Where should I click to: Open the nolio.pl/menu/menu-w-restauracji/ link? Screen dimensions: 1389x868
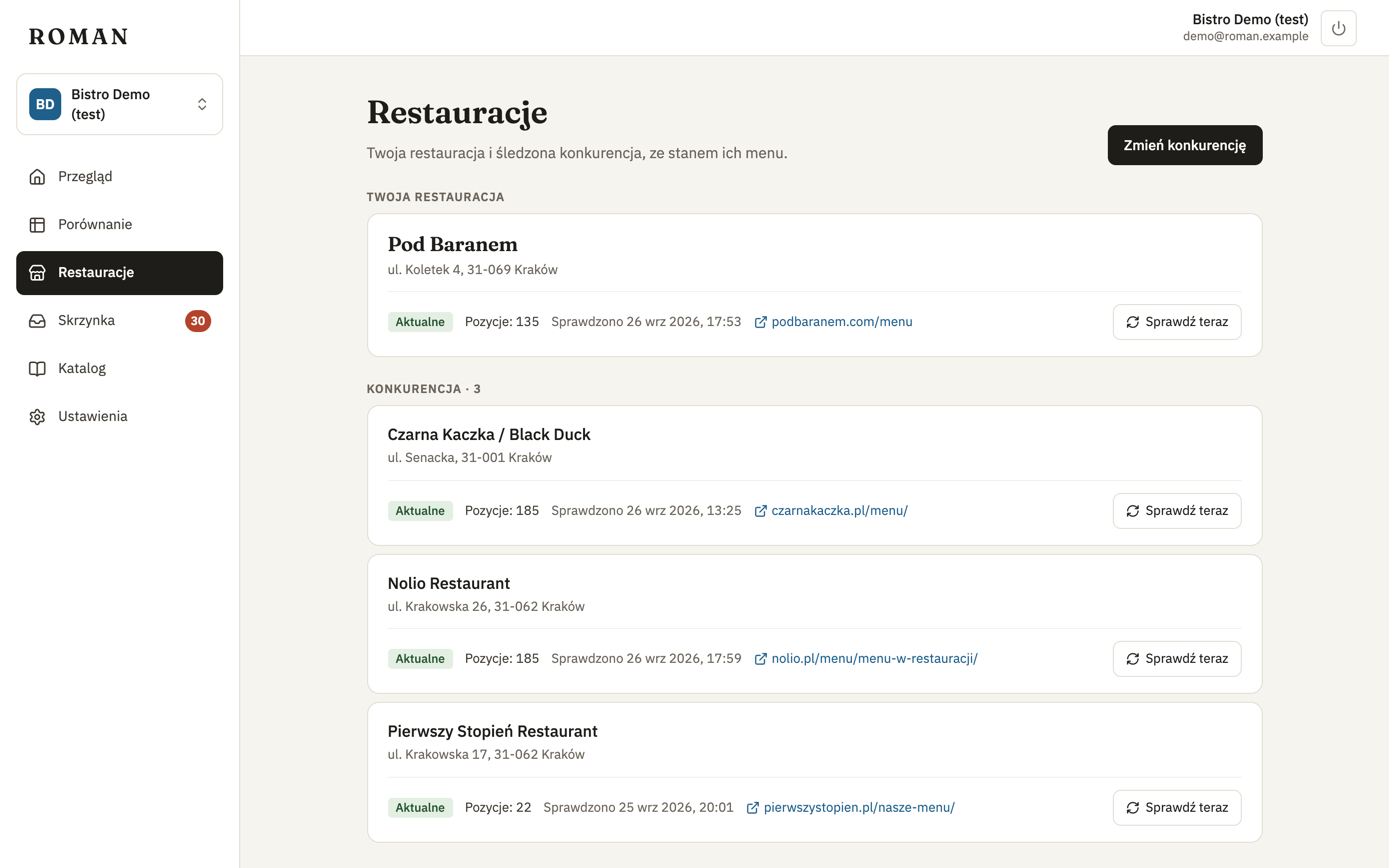coord(875,659)
